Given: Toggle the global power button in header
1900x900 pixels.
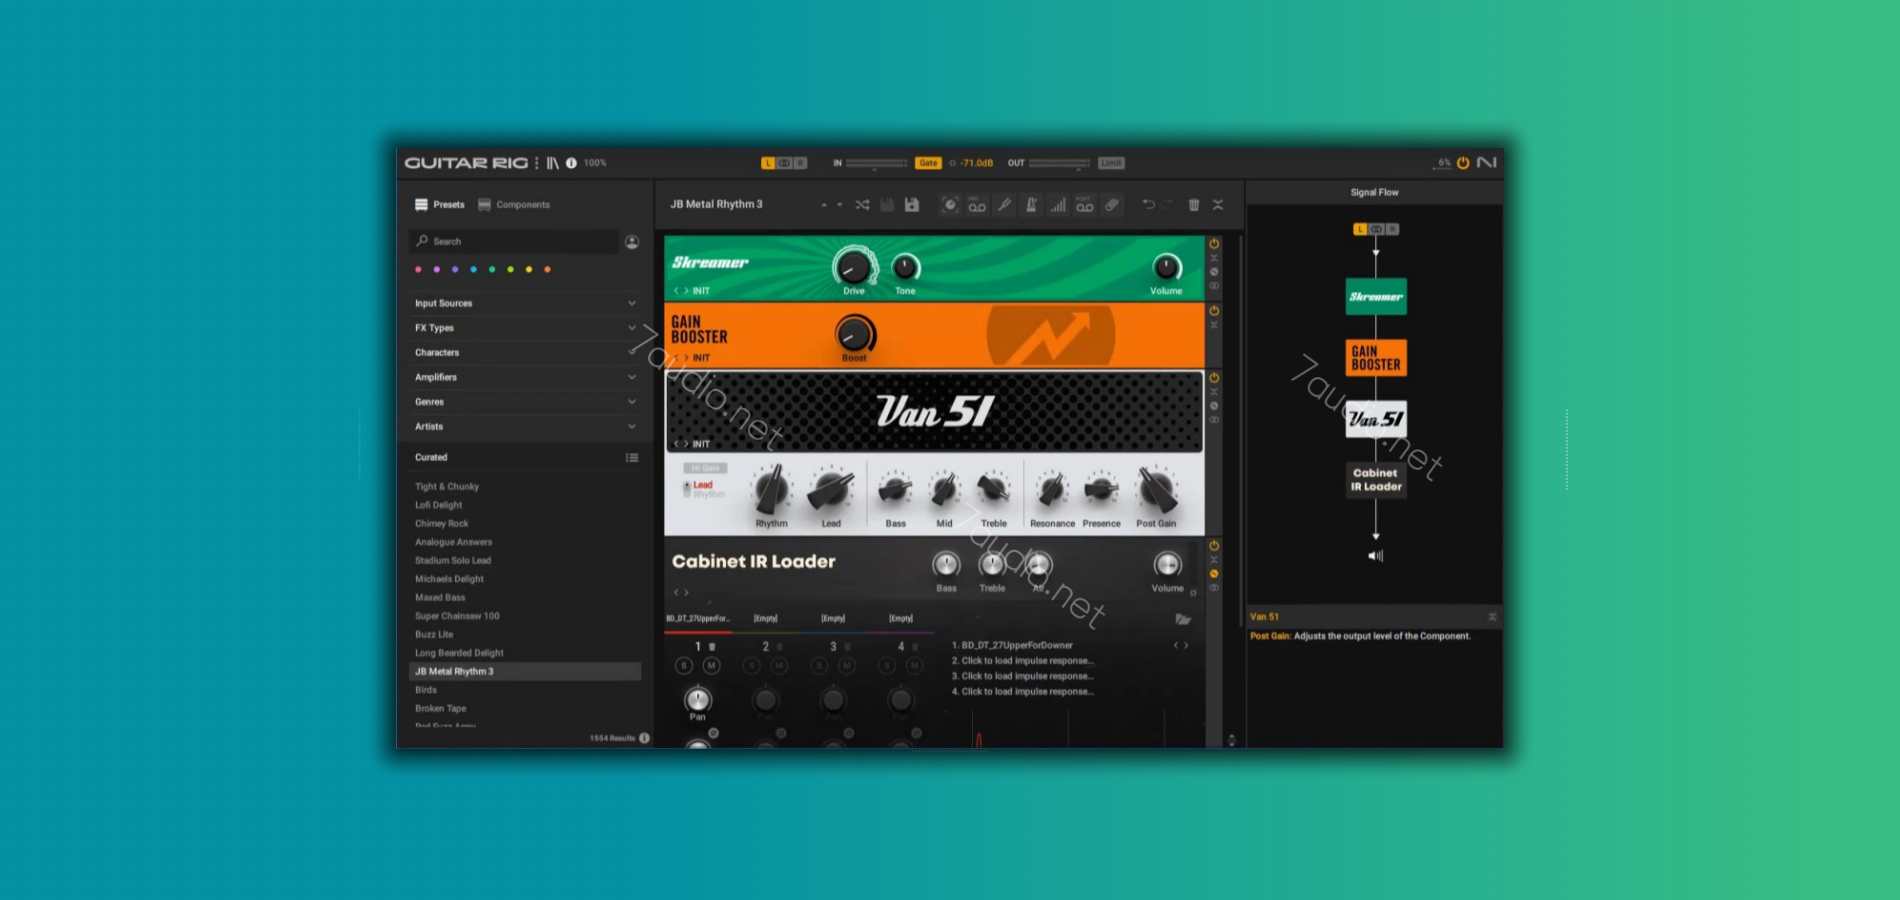Looking at the screenshot, I should [1463, 162].
